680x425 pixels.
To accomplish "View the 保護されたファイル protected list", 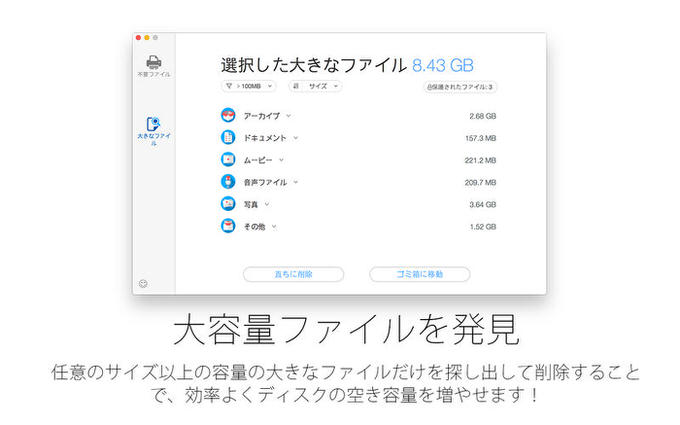I will (460, 87).
